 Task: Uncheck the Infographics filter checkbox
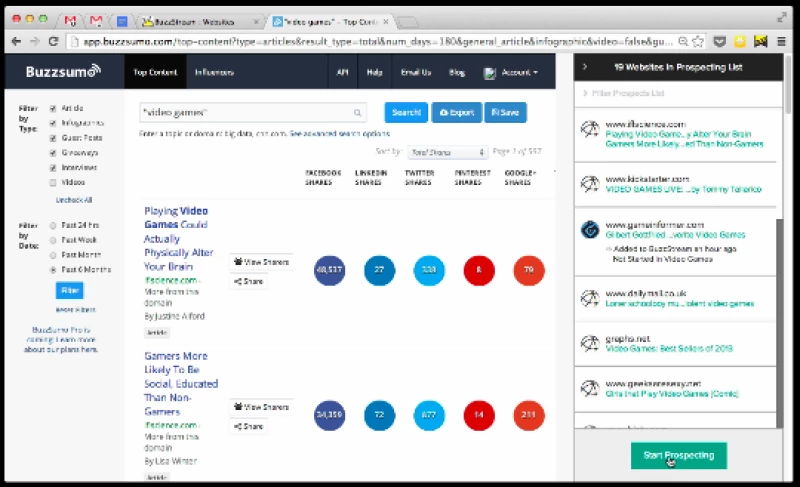(53, 123)
